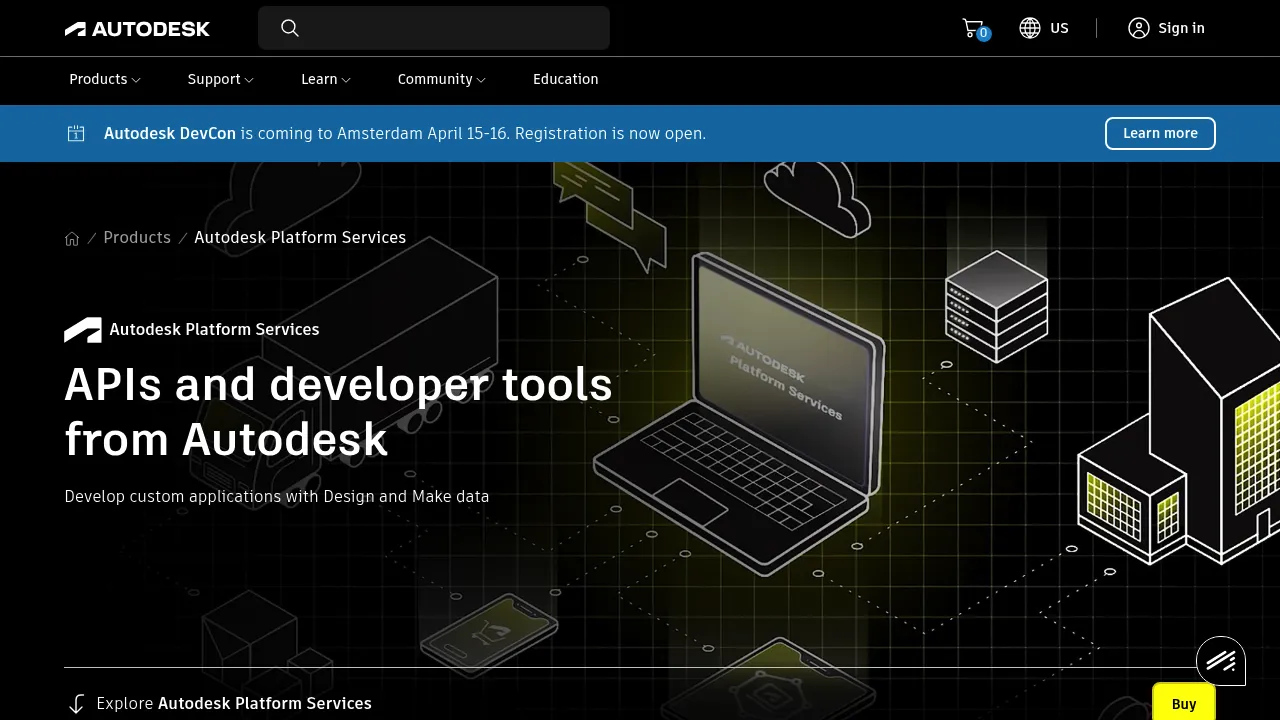Image resolution: width=1280 pixels, height=720 pixels.
Task: Click the US region label
Action: pos(1059,28)
